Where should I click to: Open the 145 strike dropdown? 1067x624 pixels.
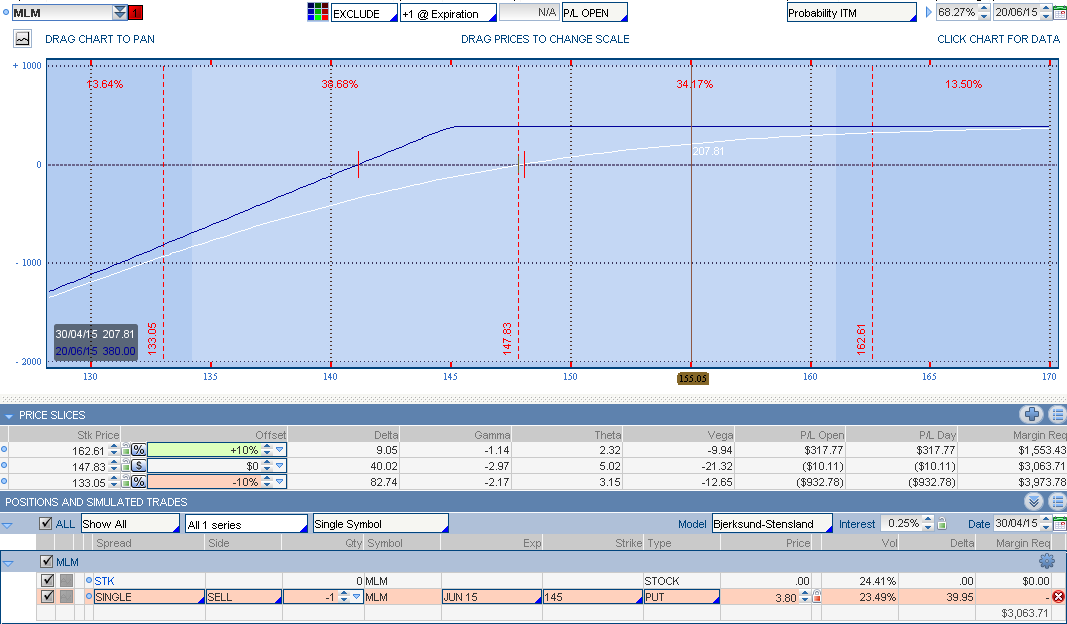[x=593, y=597]
